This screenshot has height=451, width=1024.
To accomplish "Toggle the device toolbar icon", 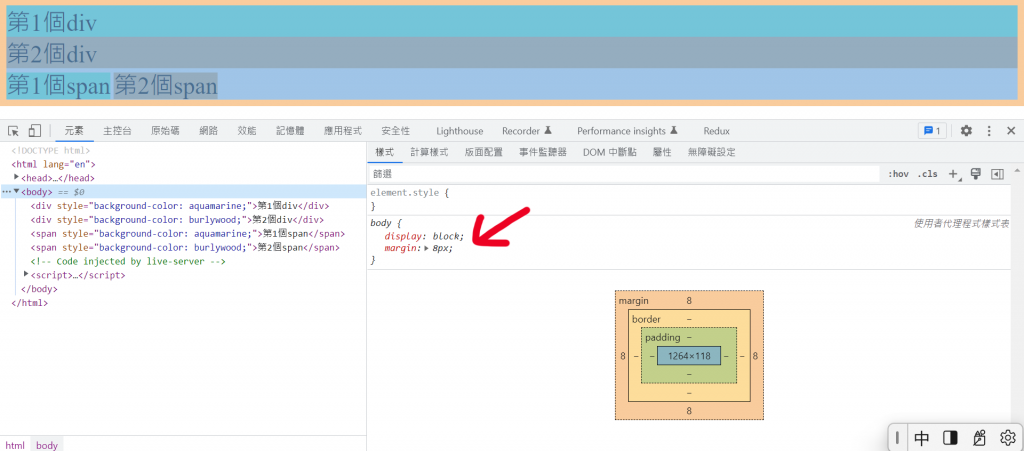I will (35, 131).
